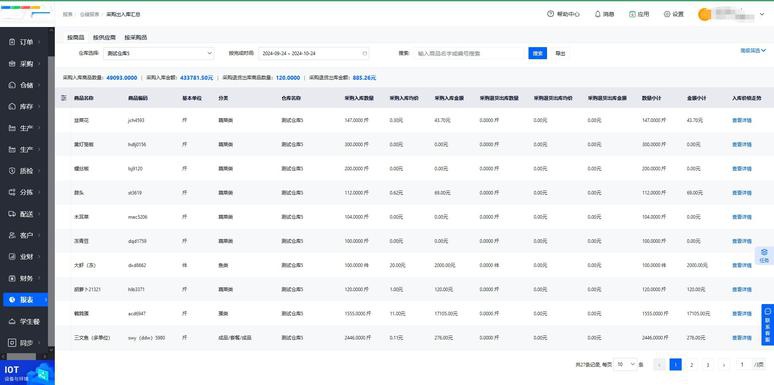Open the 仓库选择 warehouse dropdown
The width and height of the screenshot is (774, 385).
[158, 53]
